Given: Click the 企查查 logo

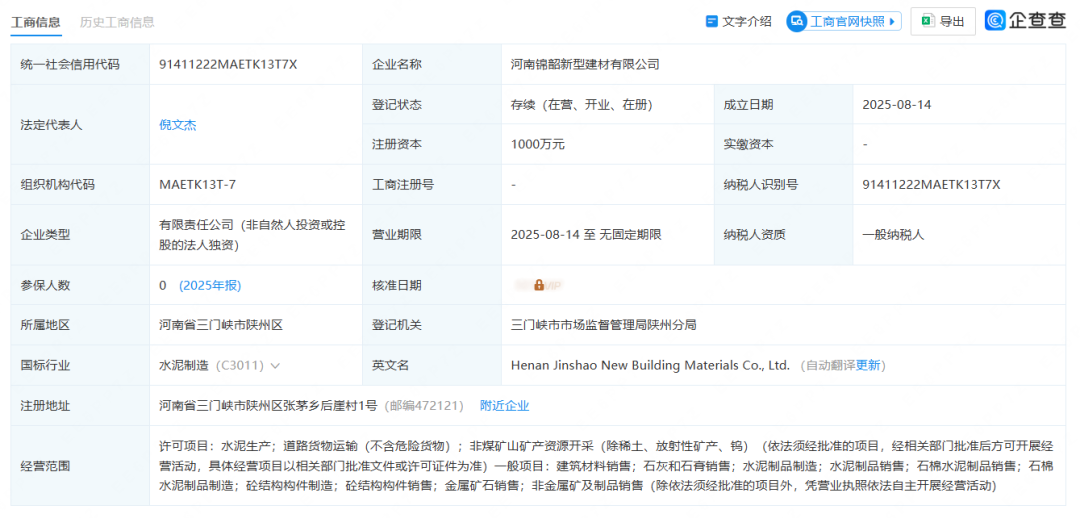Looking at the screenshot, I should 1026,21.
